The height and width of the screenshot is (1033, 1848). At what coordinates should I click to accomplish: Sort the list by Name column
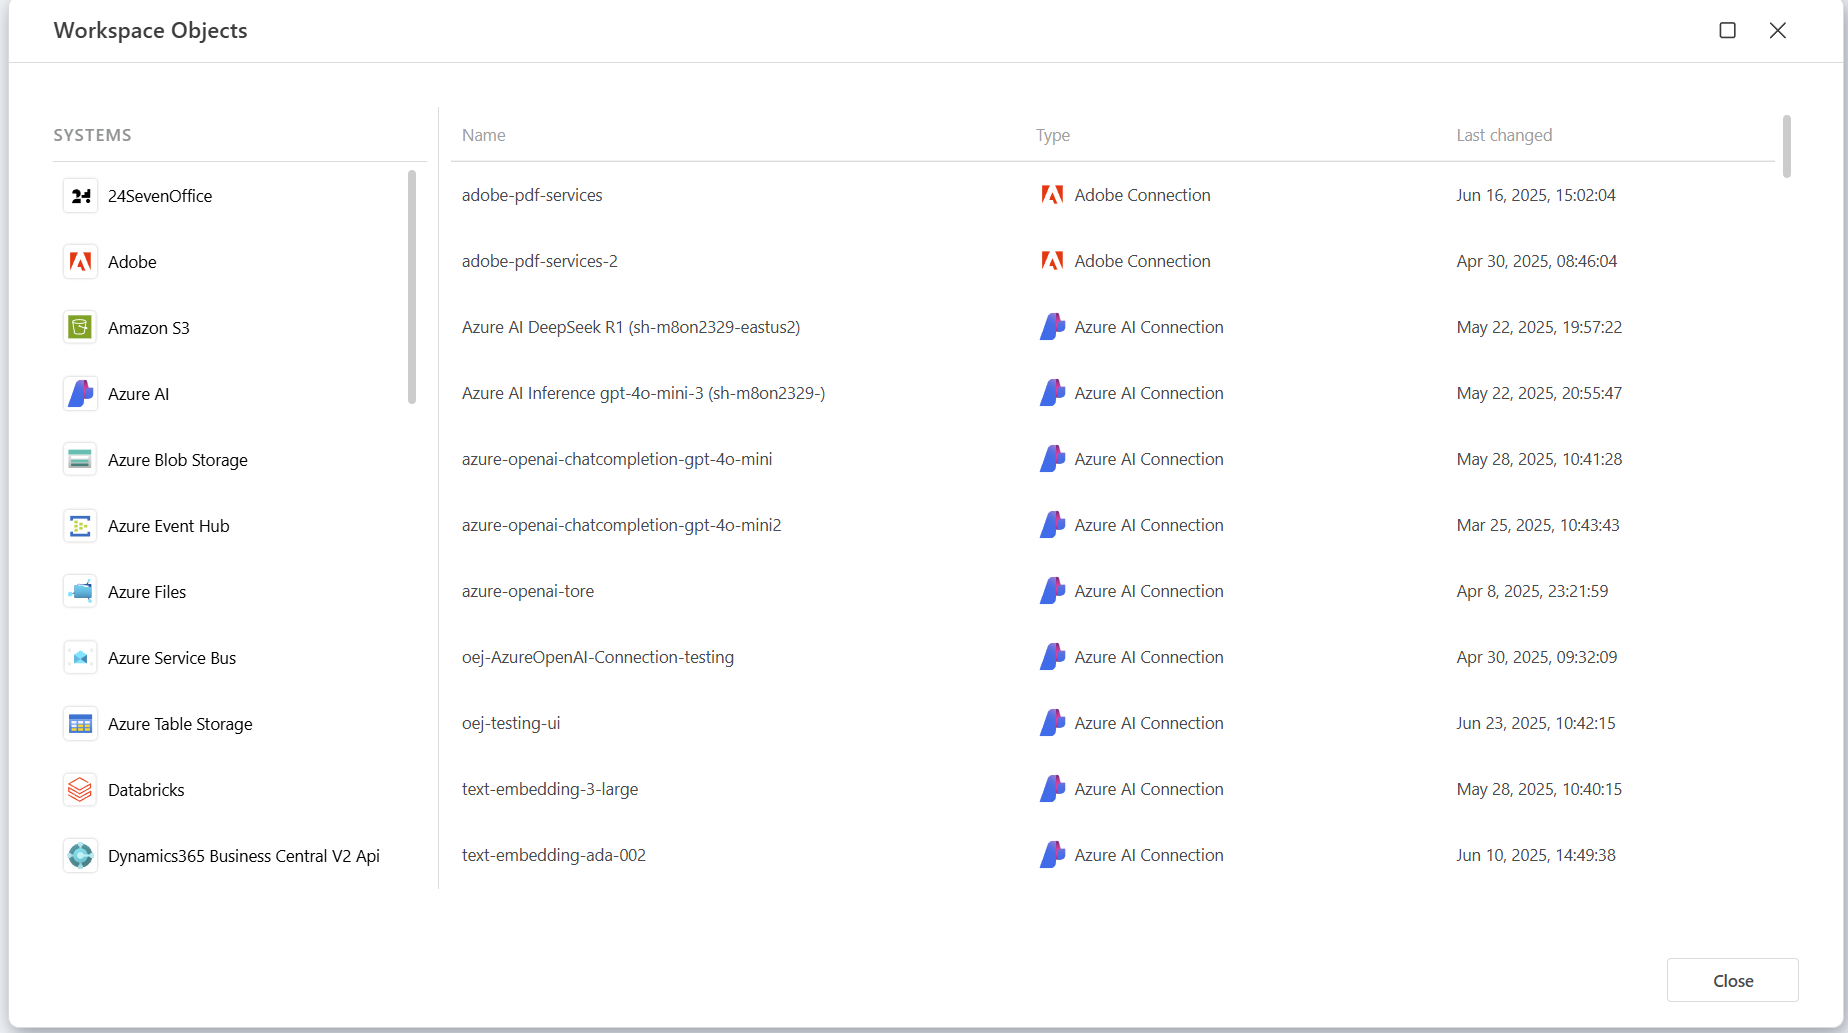(x=483, y=135)
